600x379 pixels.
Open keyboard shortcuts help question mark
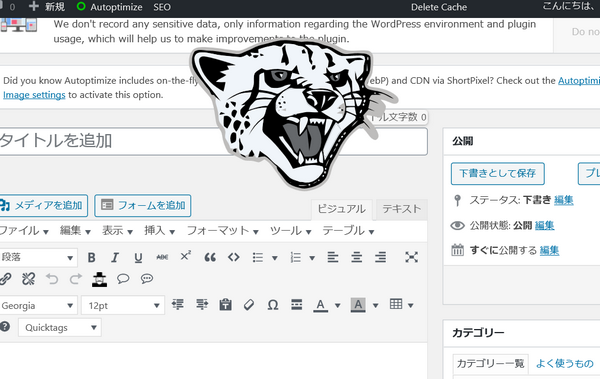coord(5,327)
